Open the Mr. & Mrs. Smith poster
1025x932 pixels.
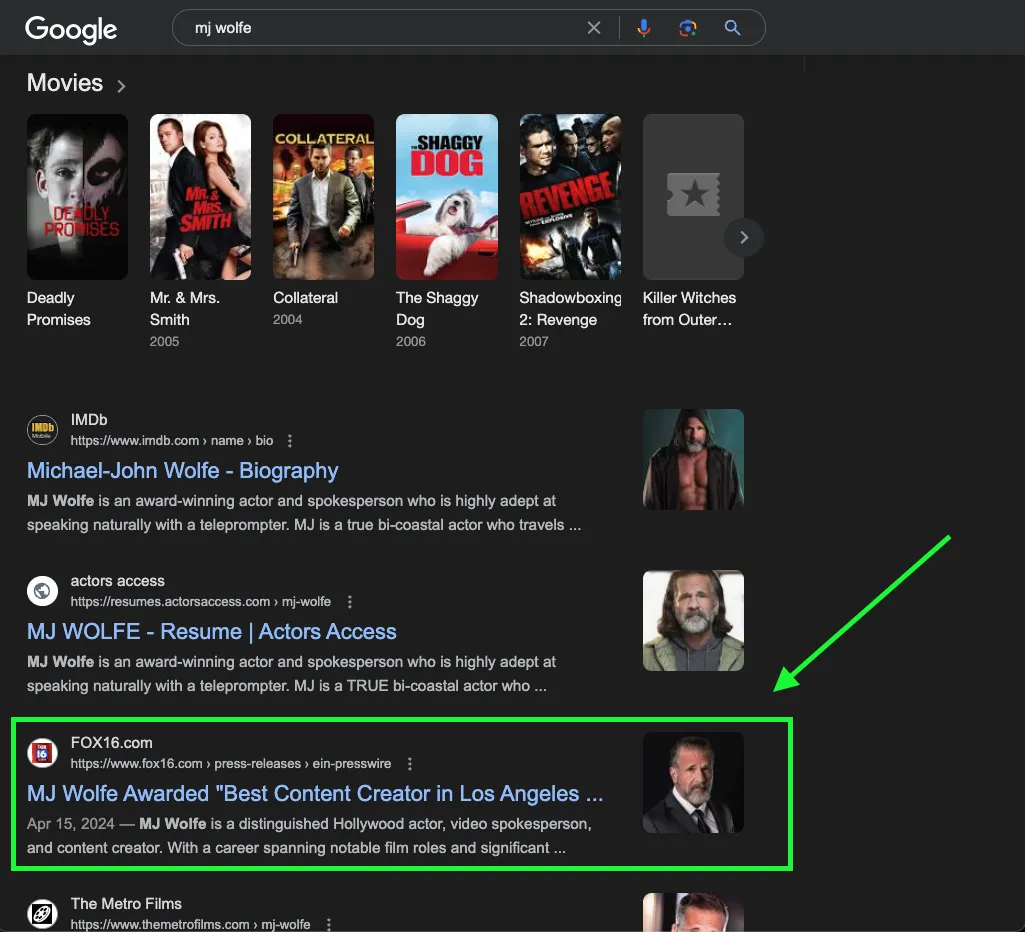(x=200, y=197)
